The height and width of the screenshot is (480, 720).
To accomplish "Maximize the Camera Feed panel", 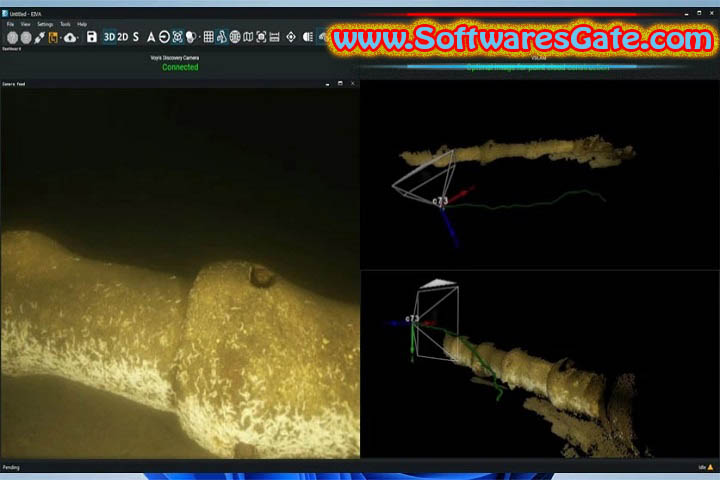I will click(x=340, y=84).
